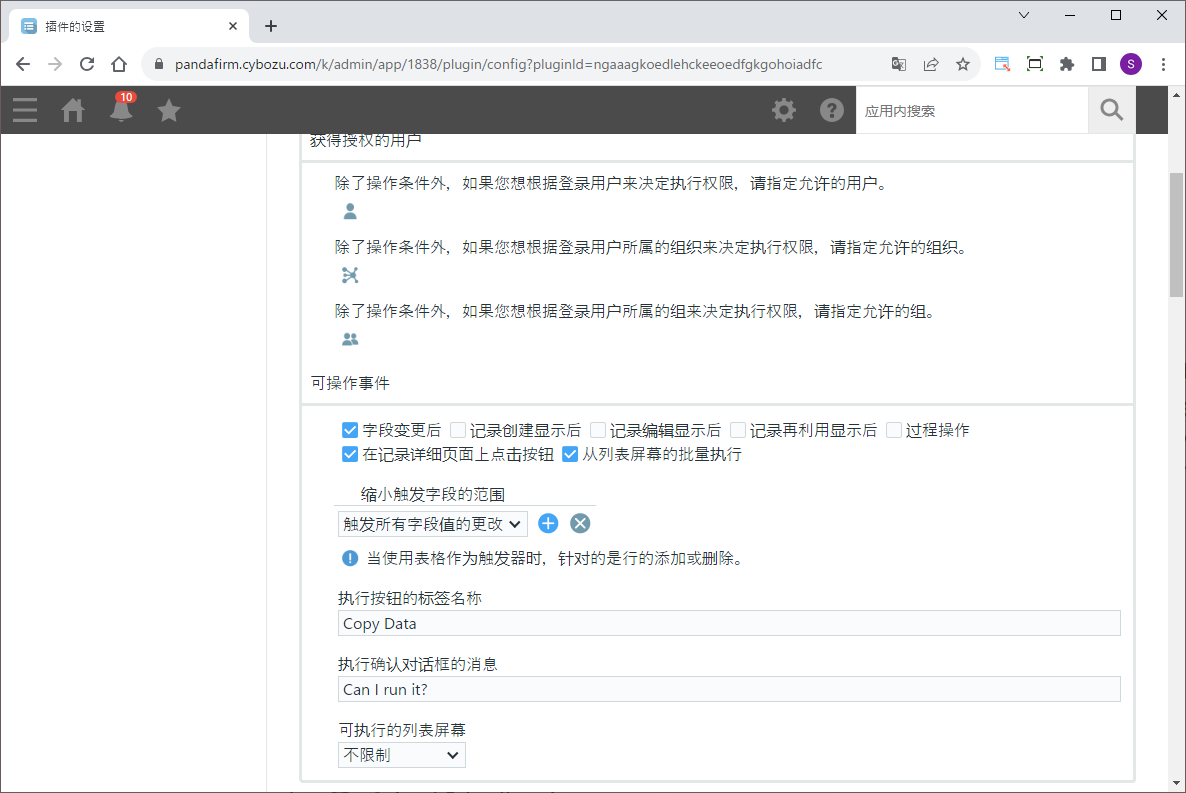Open bookmarks star in kintone header

(169, 110)
